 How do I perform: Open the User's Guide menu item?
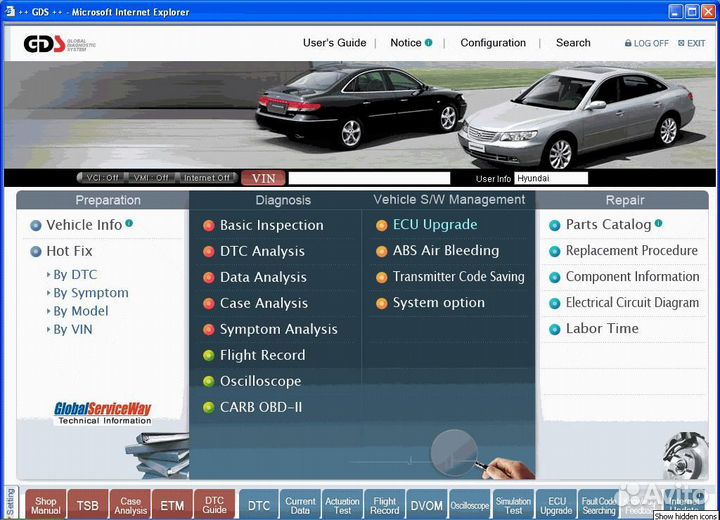[x=334, y=43]
